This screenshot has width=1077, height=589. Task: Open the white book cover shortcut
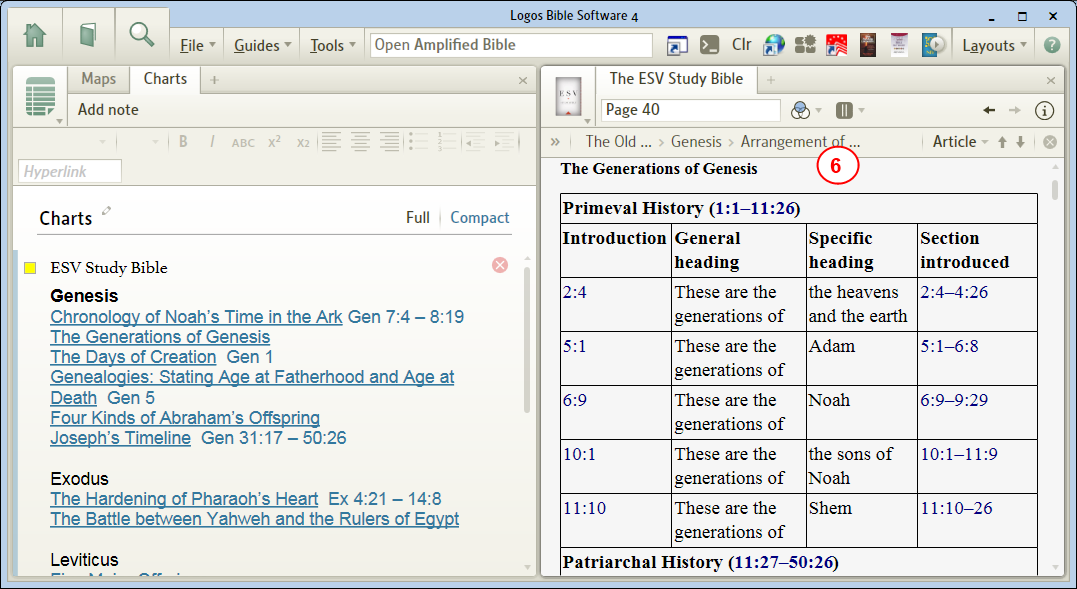click(899, 45)
